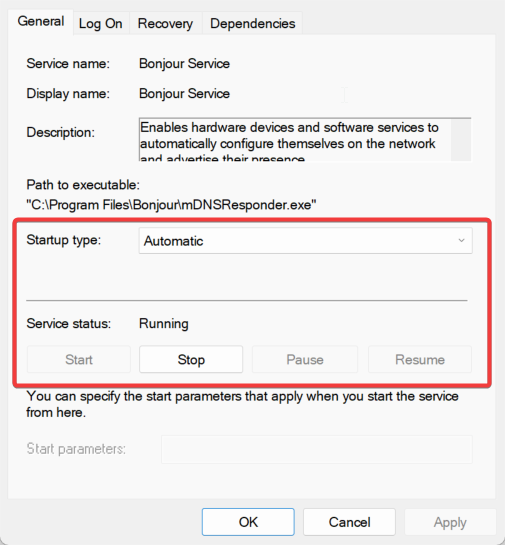
Task: Click the Resume service button
Action: click(420, 359)
